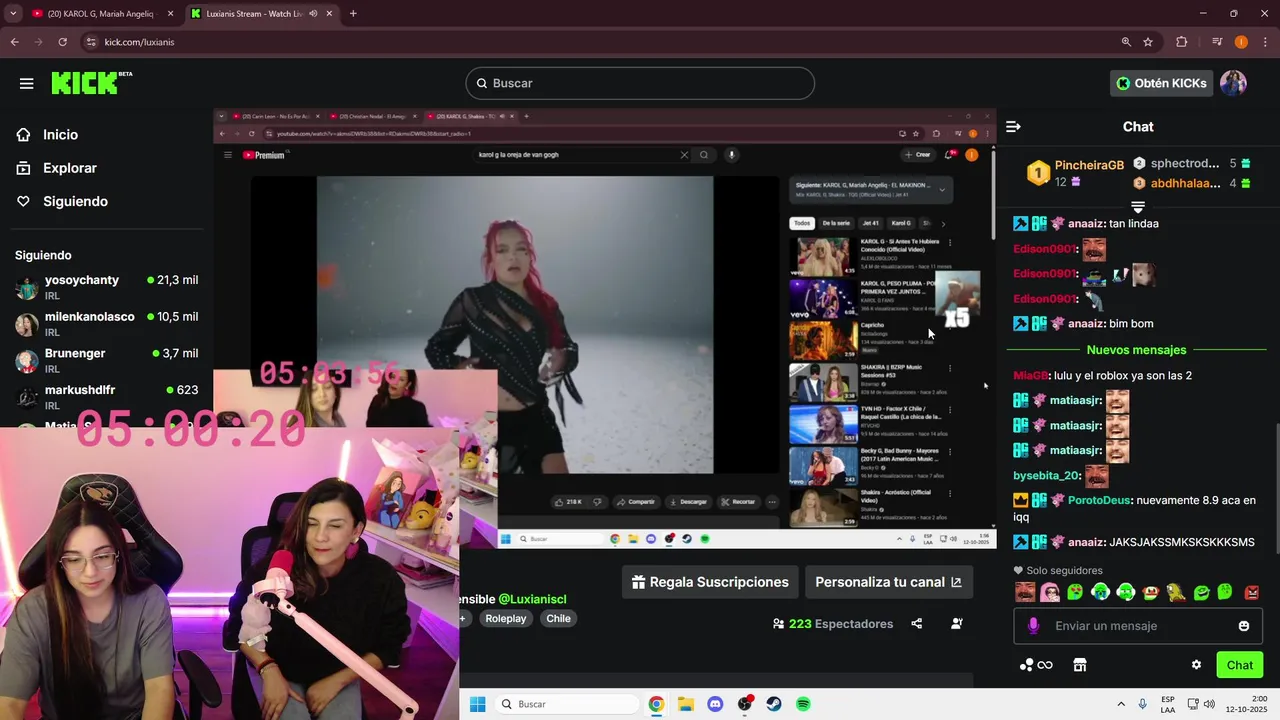The width and height of the screenshot is (1280, 720).
Task: Reload the page in browser
Action: (63, 42)
